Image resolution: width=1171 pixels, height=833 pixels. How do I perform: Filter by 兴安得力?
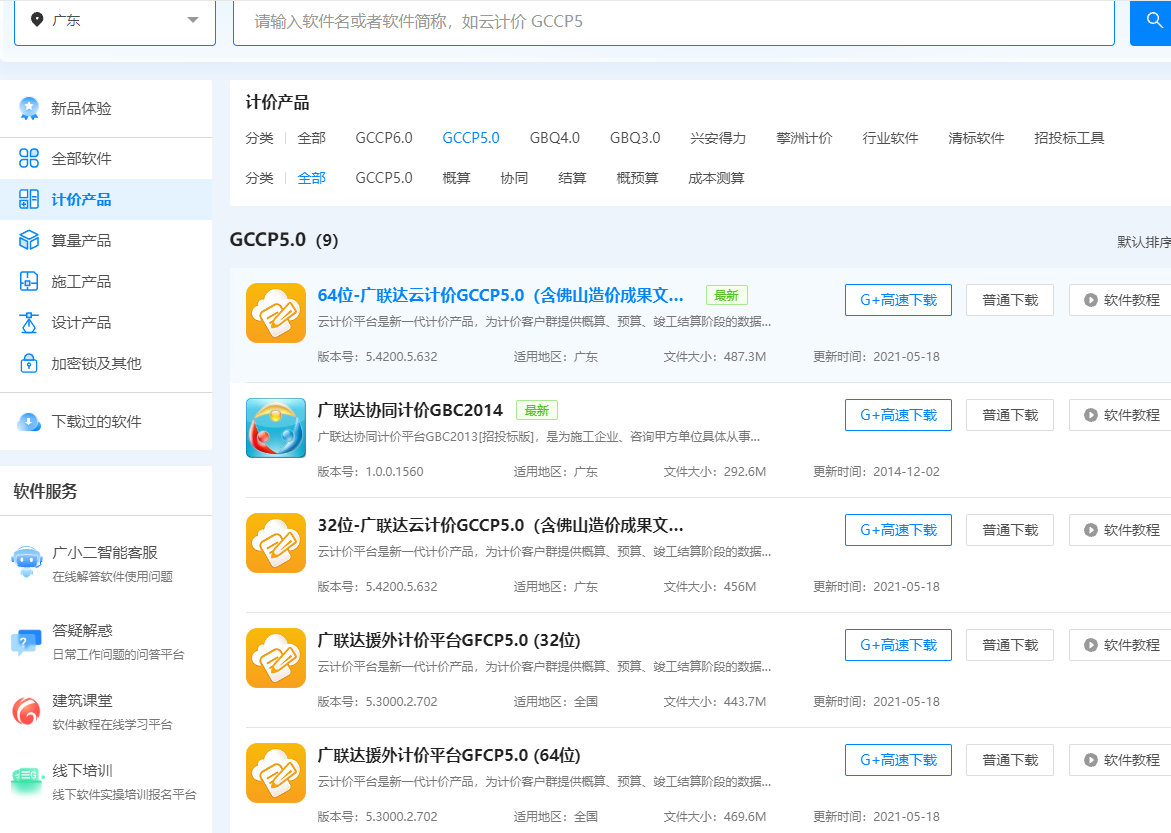(718, 138)
